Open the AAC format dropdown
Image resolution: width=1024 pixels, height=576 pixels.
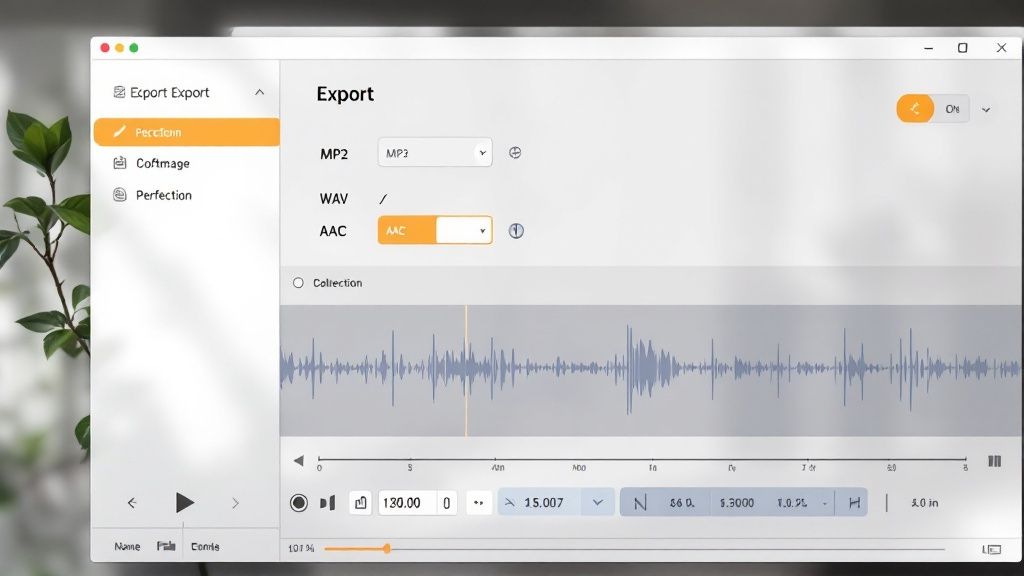click(x=435, y=231)
